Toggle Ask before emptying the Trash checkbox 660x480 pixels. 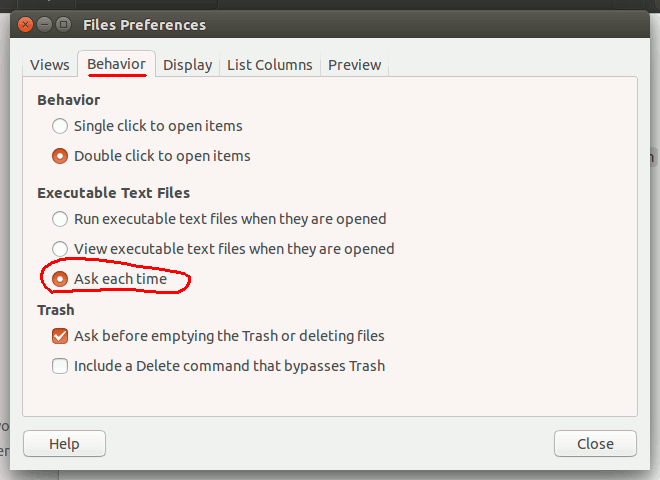60,336
